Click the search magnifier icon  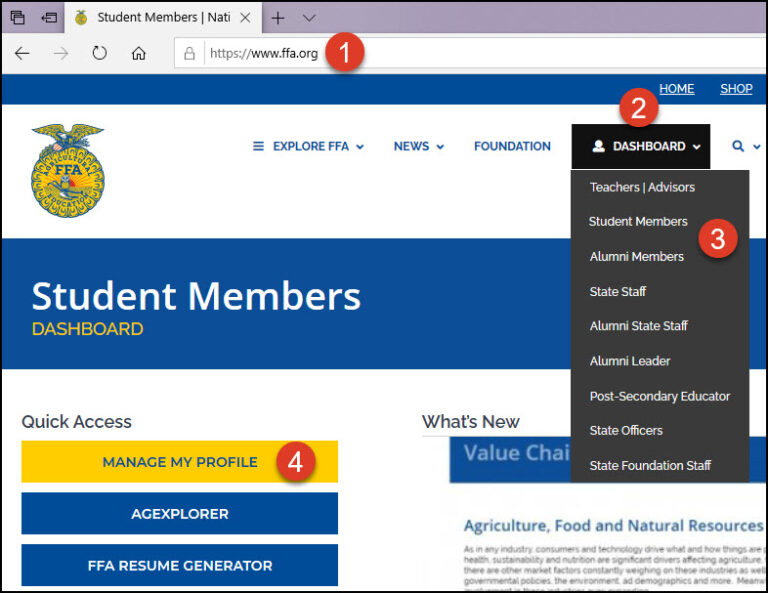click(x=738, y=146)
